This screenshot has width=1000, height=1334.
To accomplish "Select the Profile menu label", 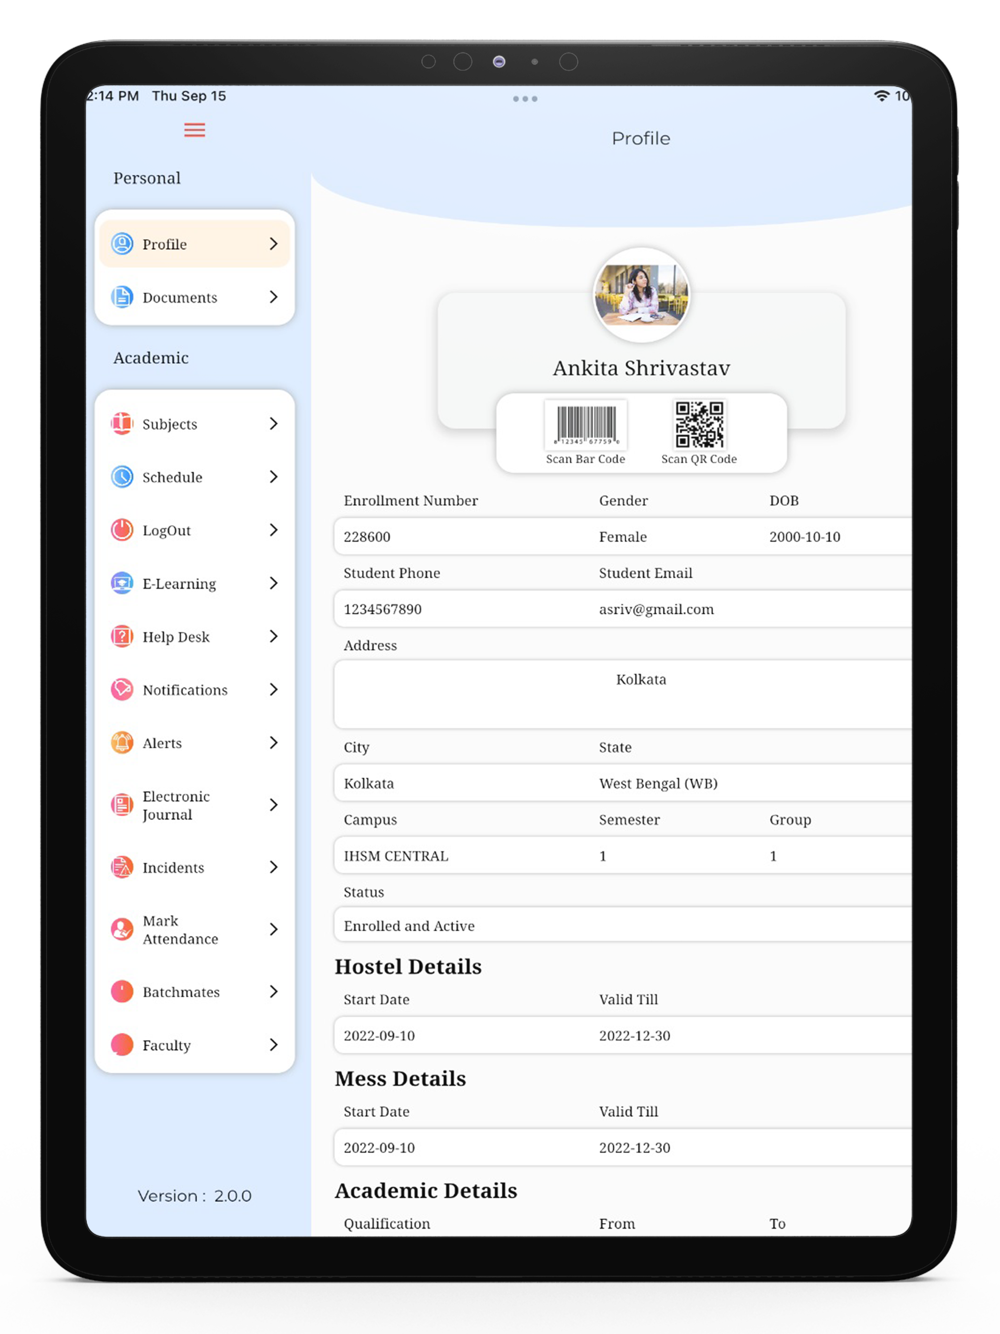I will (x=165, y=244).
